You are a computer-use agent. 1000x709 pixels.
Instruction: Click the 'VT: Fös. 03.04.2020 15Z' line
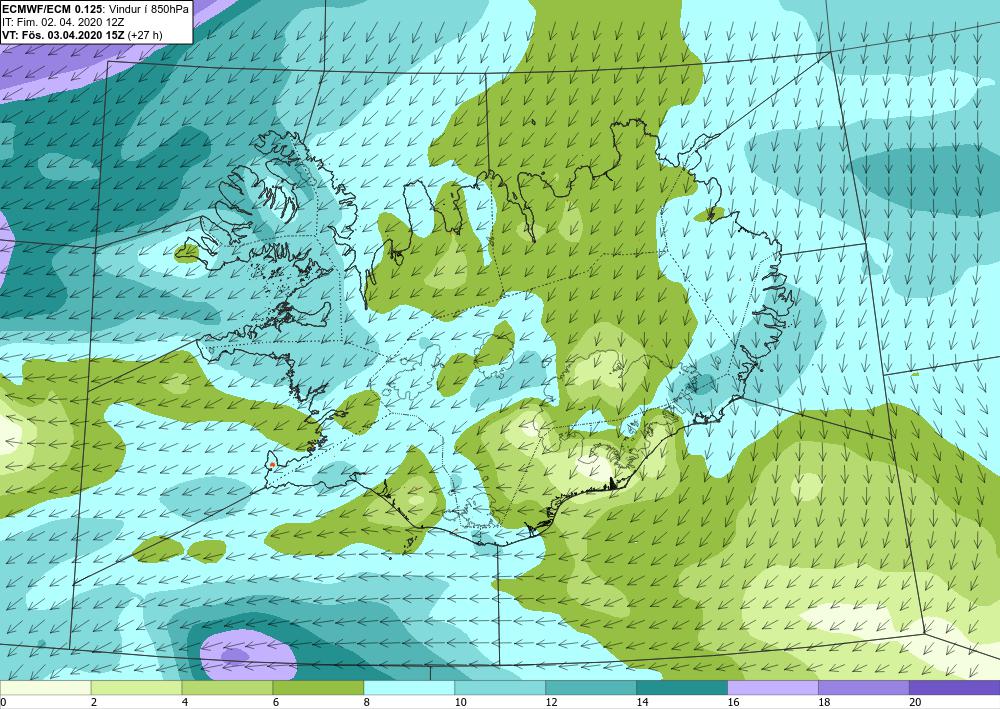click(63, 35)
